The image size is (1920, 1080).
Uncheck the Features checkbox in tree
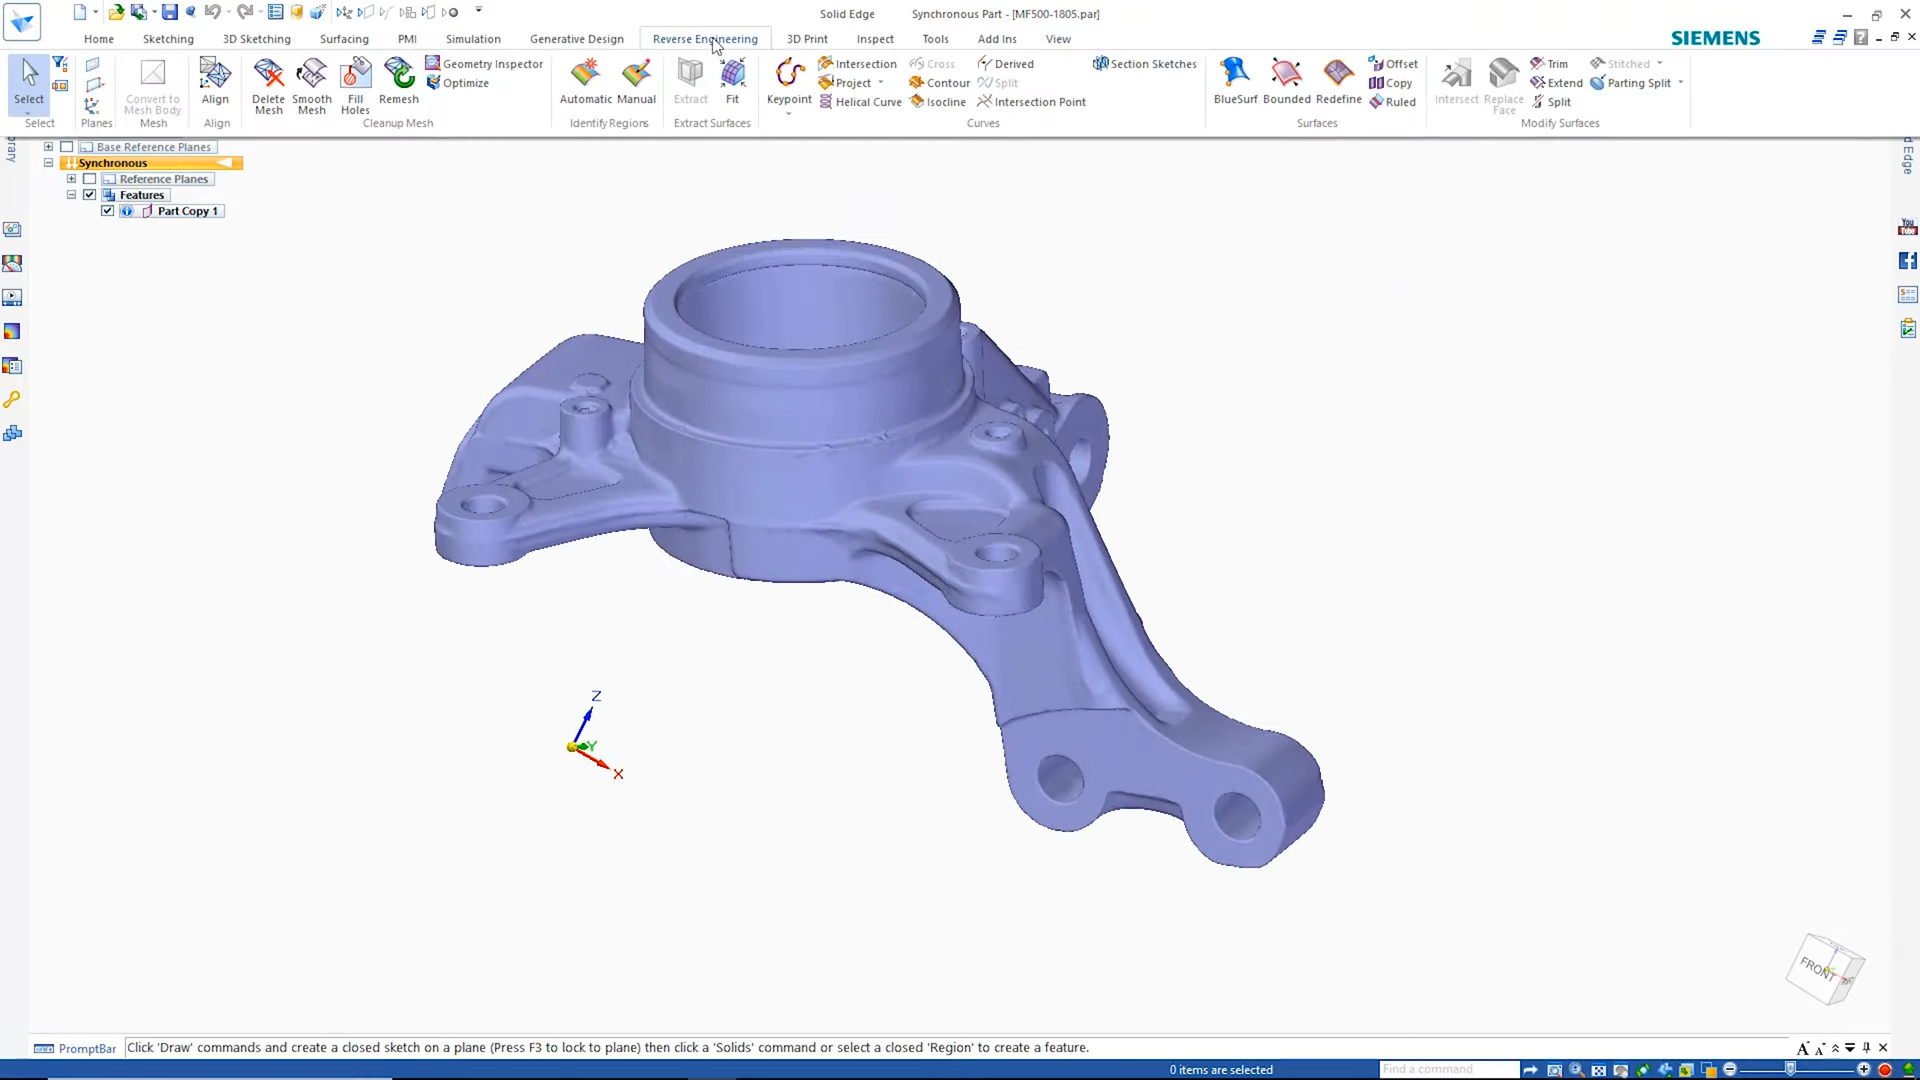[x=90, y=195]
